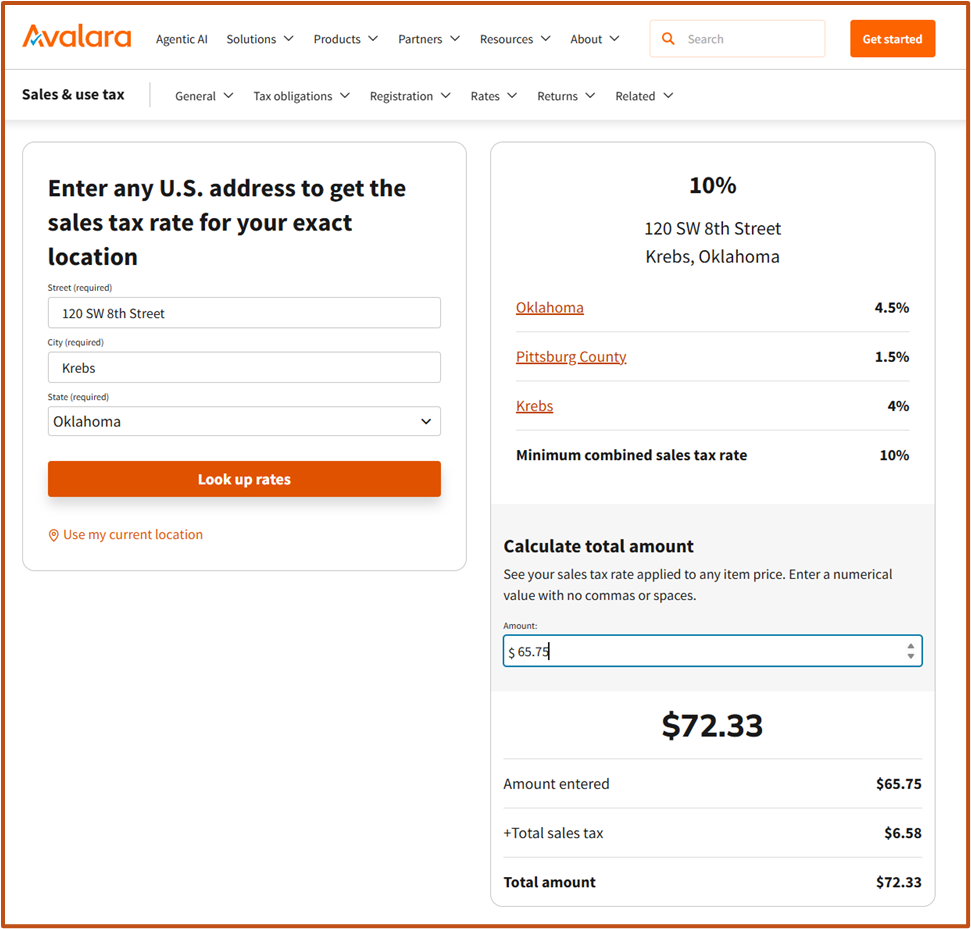Image resolution: width=971 pixels, height=929 pixels.
Task: Open the State dropdown showing Oklahoma
Action: coord(244,421)
